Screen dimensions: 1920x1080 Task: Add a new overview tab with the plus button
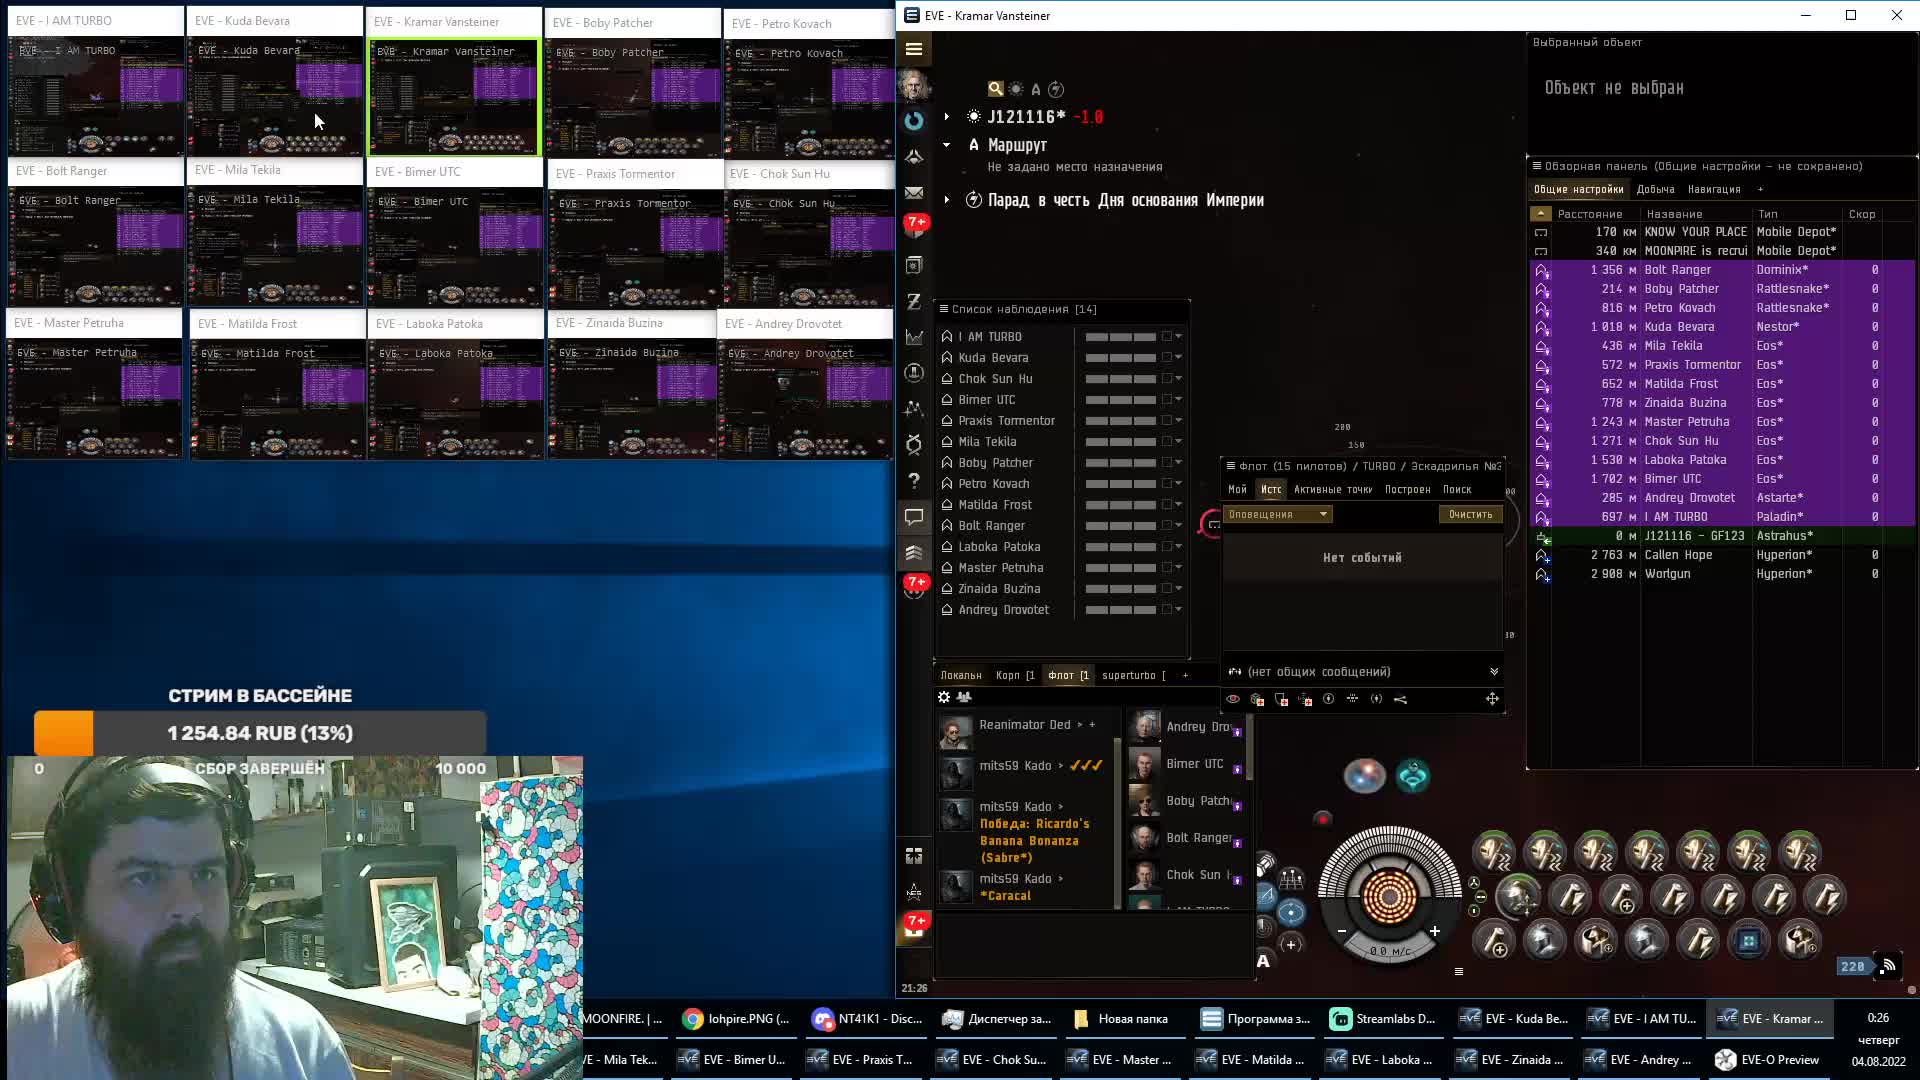point(1760,189)
